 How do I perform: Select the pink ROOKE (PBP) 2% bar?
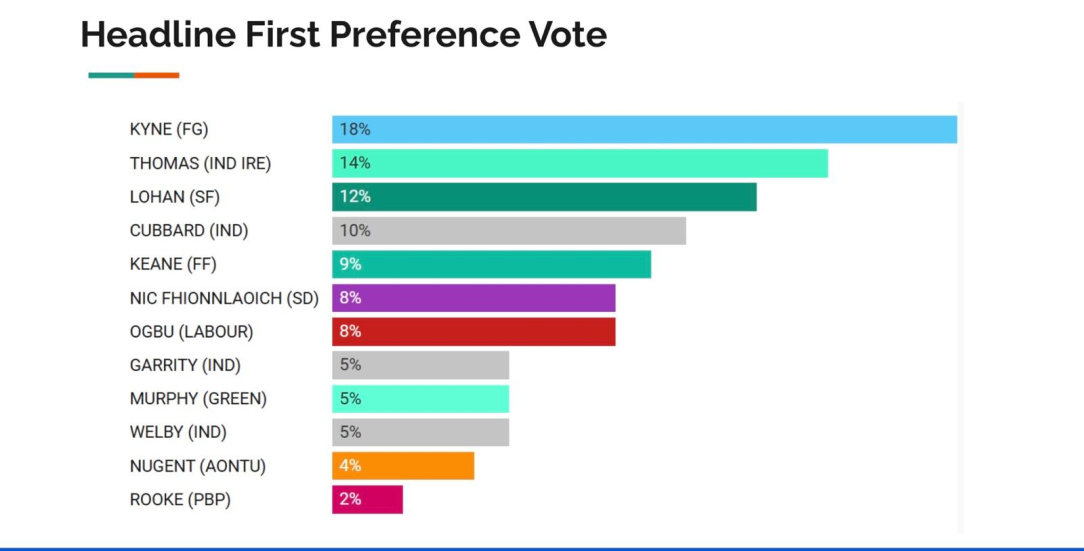[x=367, y=499]
